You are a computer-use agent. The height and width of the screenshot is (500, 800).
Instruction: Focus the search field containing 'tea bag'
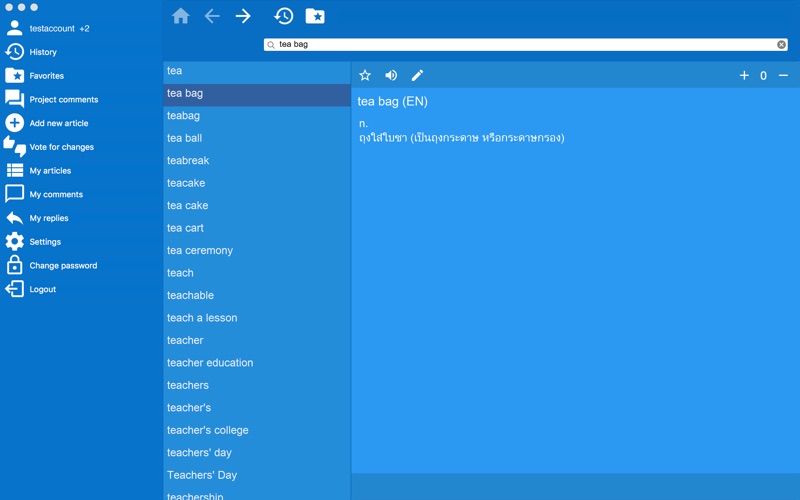pos(526,44)
